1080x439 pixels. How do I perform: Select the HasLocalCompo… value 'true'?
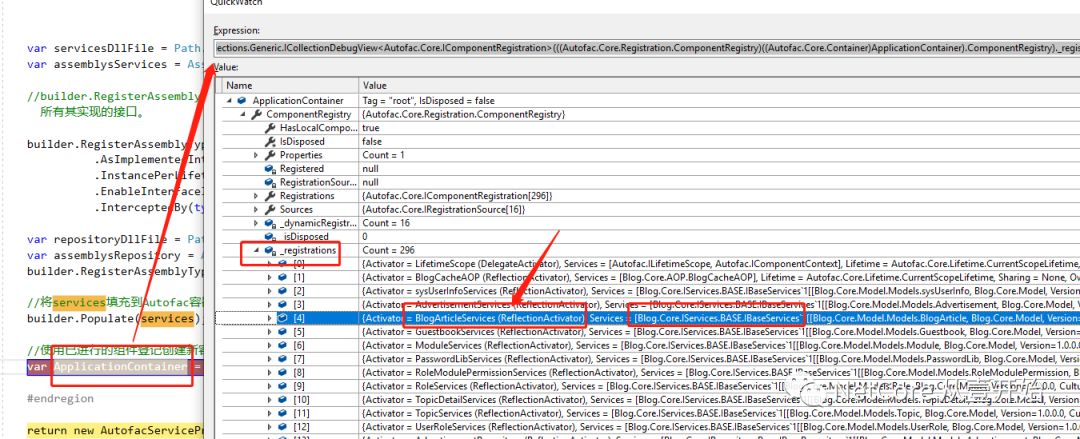click(x=371, y=128)
